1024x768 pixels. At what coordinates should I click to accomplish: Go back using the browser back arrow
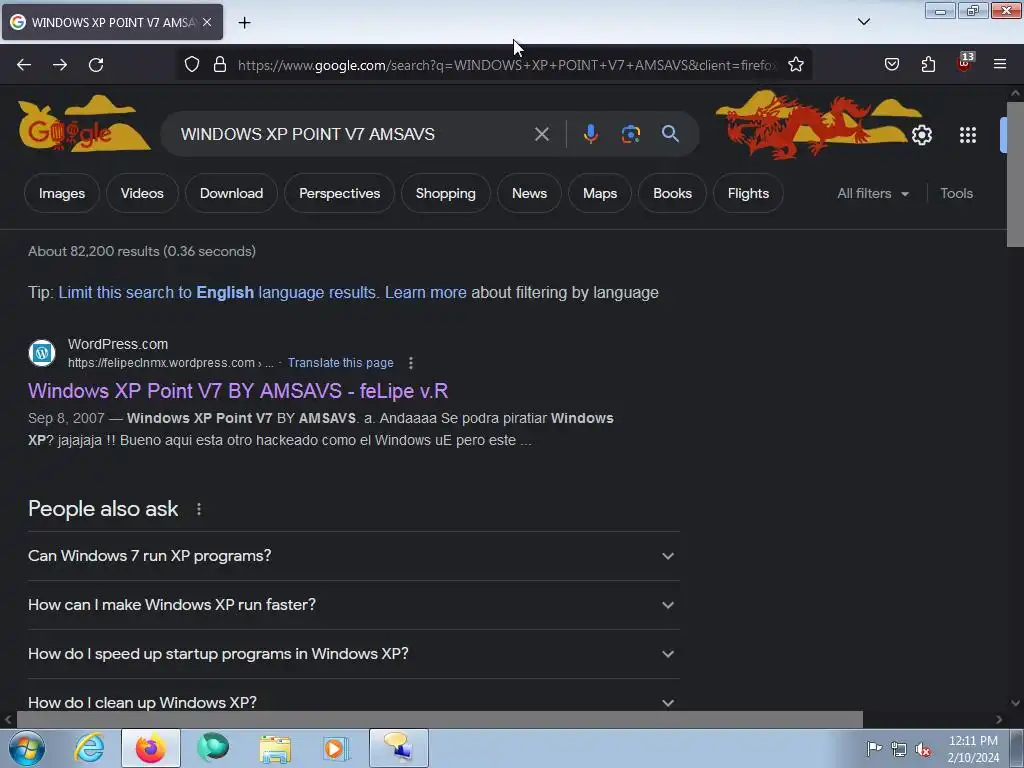coord(24,65)
